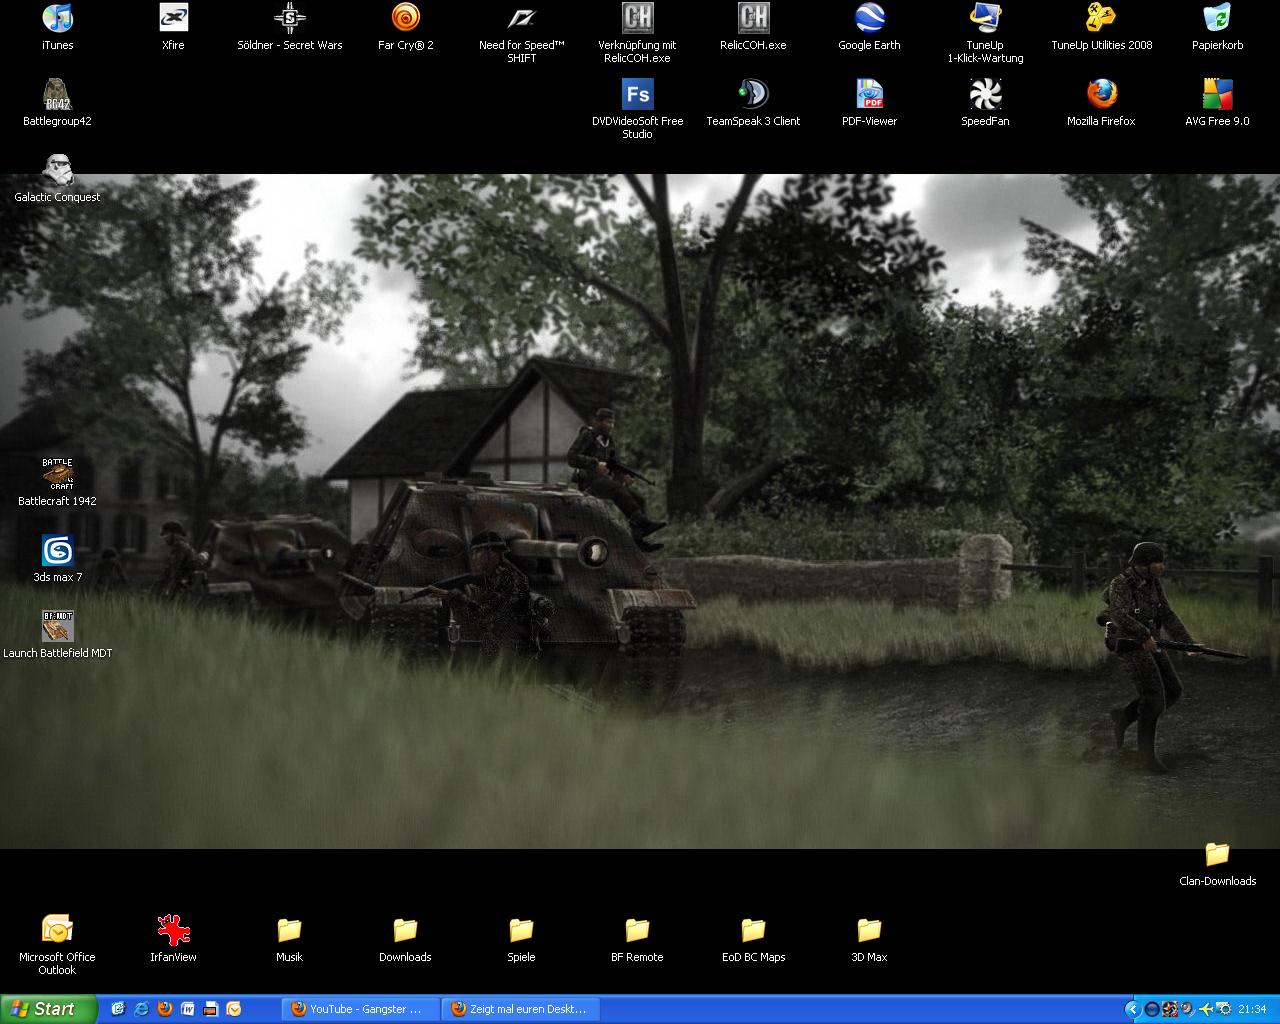Select the Söldner - Secret Wars shortcut
Viewport: 1280px width, 1024px height.
[x=289, y=27]
